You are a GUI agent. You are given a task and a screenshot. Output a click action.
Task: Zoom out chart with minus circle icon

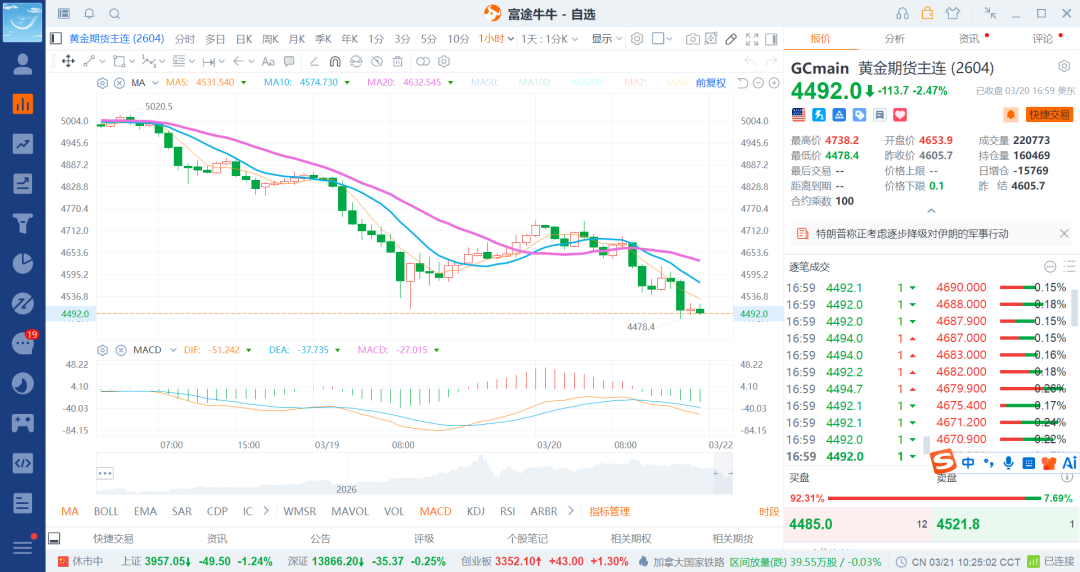pos(758,83)
